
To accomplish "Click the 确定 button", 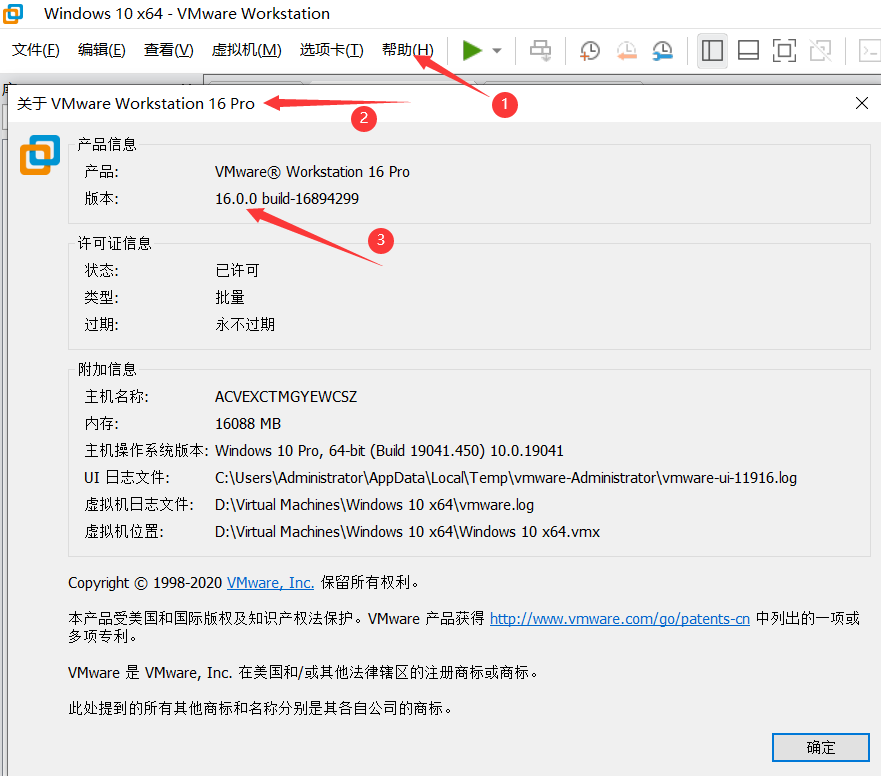I will (821, 747).
